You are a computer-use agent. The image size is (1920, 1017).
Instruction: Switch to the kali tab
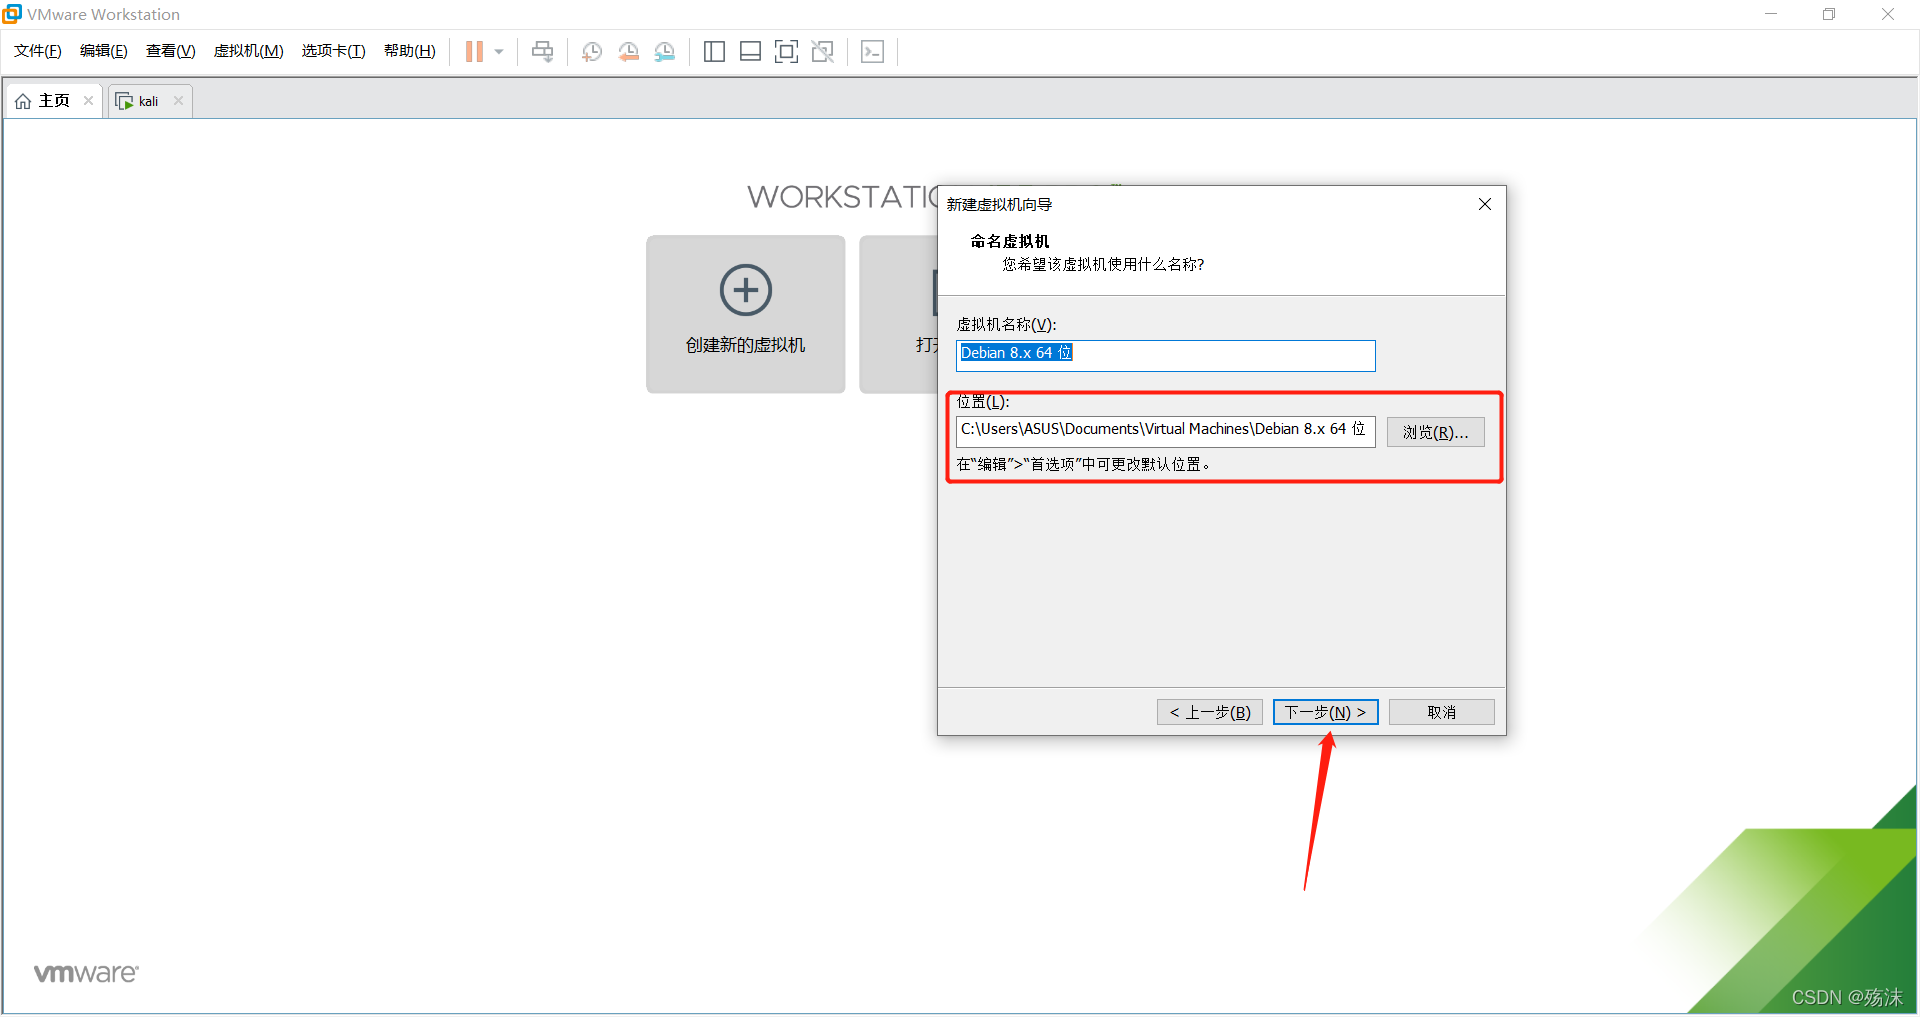[147, 101]
